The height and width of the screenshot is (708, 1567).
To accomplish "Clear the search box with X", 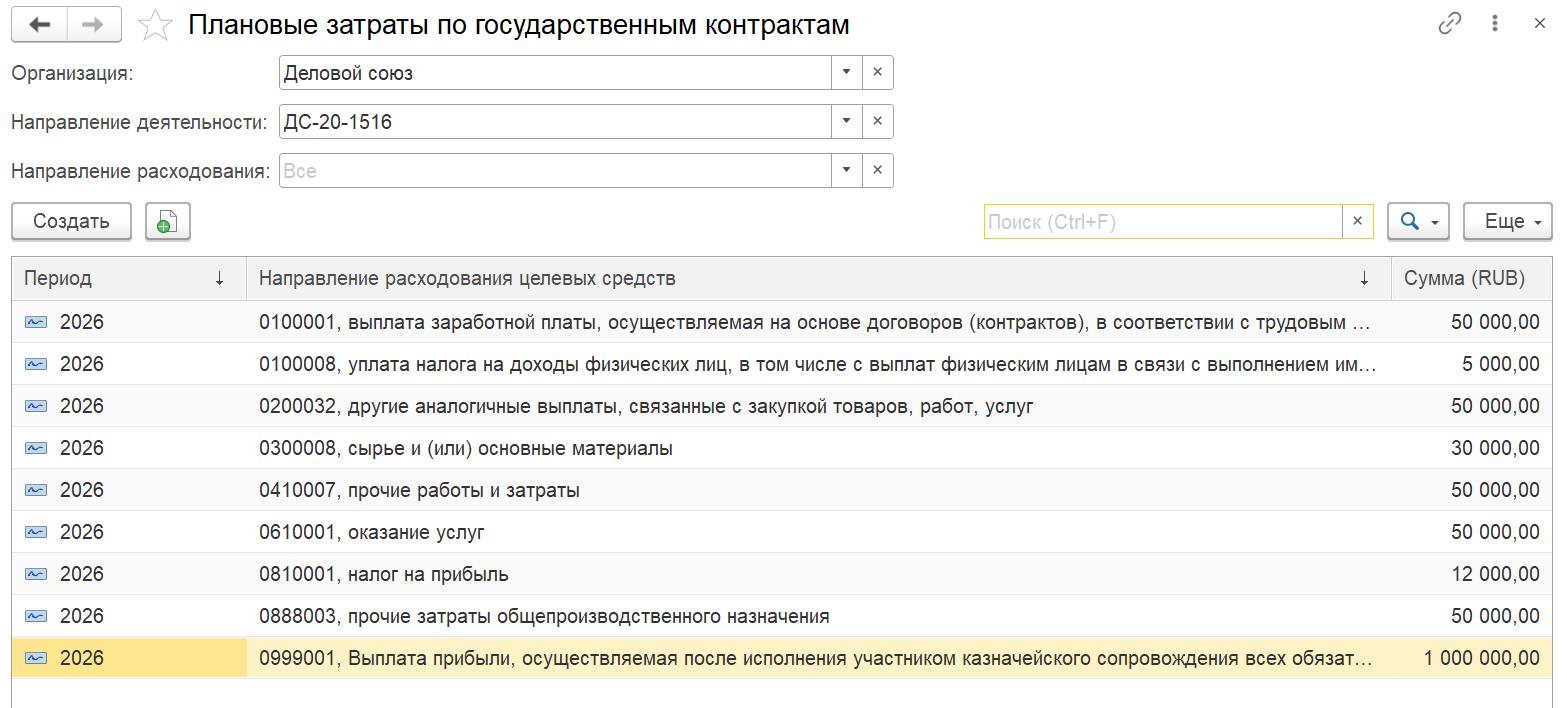I will pyautogui.click(x=1357, y=222).
